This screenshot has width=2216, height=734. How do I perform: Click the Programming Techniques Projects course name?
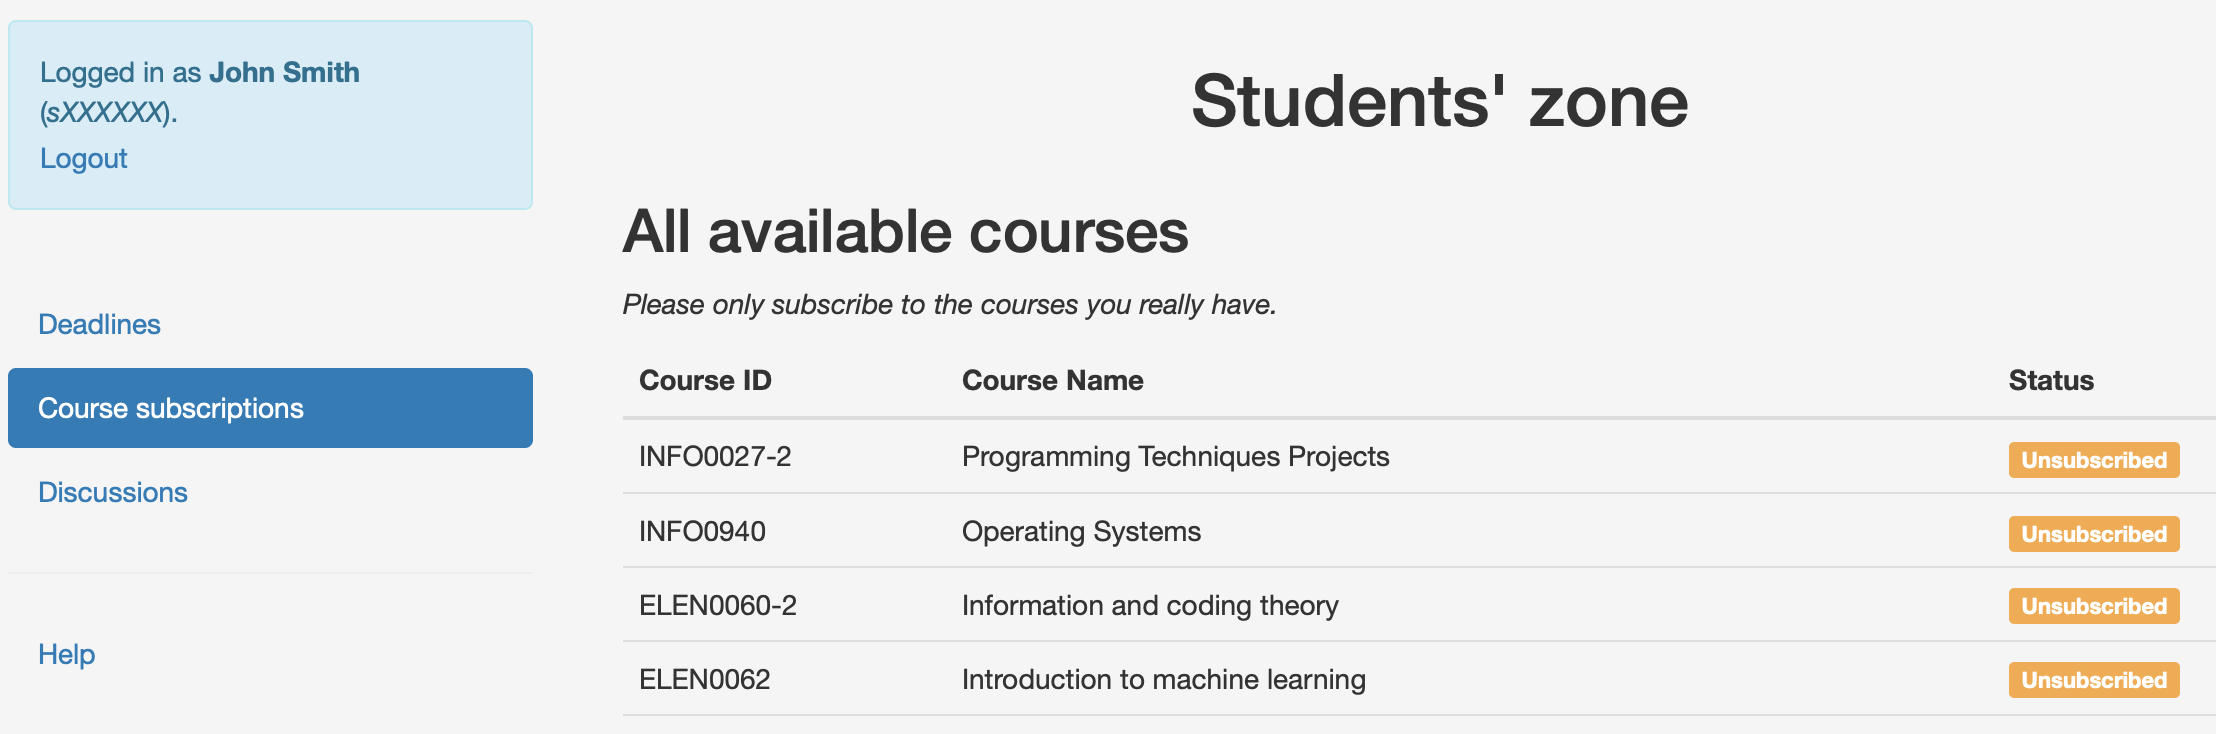pyautogui.click(x=1175, y=457)
